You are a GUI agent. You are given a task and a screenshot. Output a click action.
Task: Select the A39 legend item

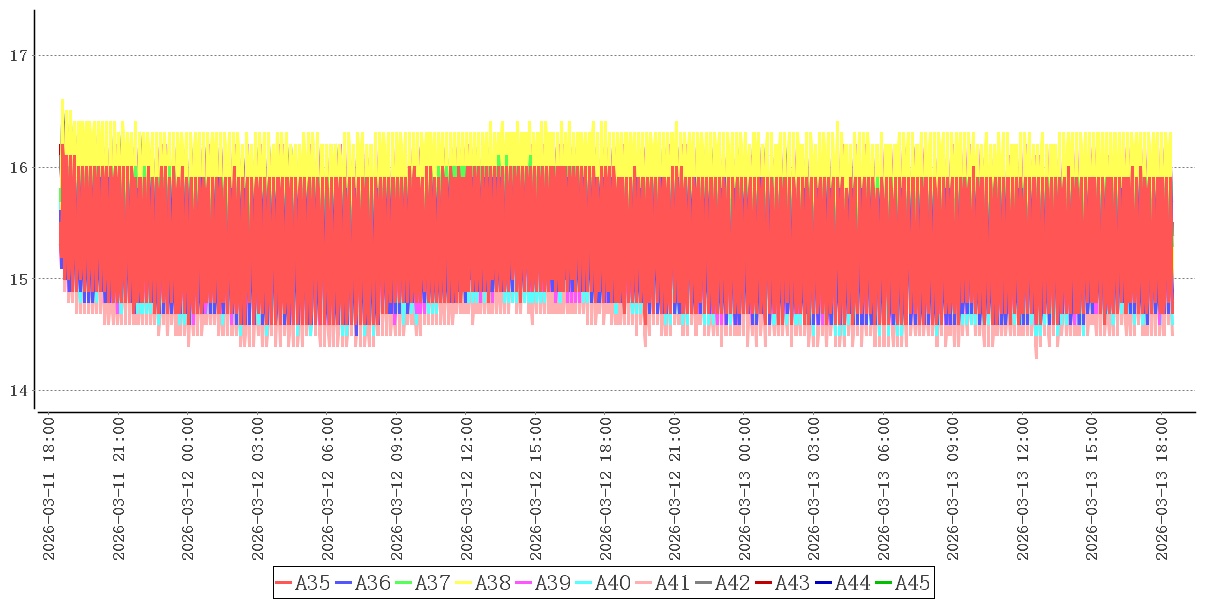(552, 583)
